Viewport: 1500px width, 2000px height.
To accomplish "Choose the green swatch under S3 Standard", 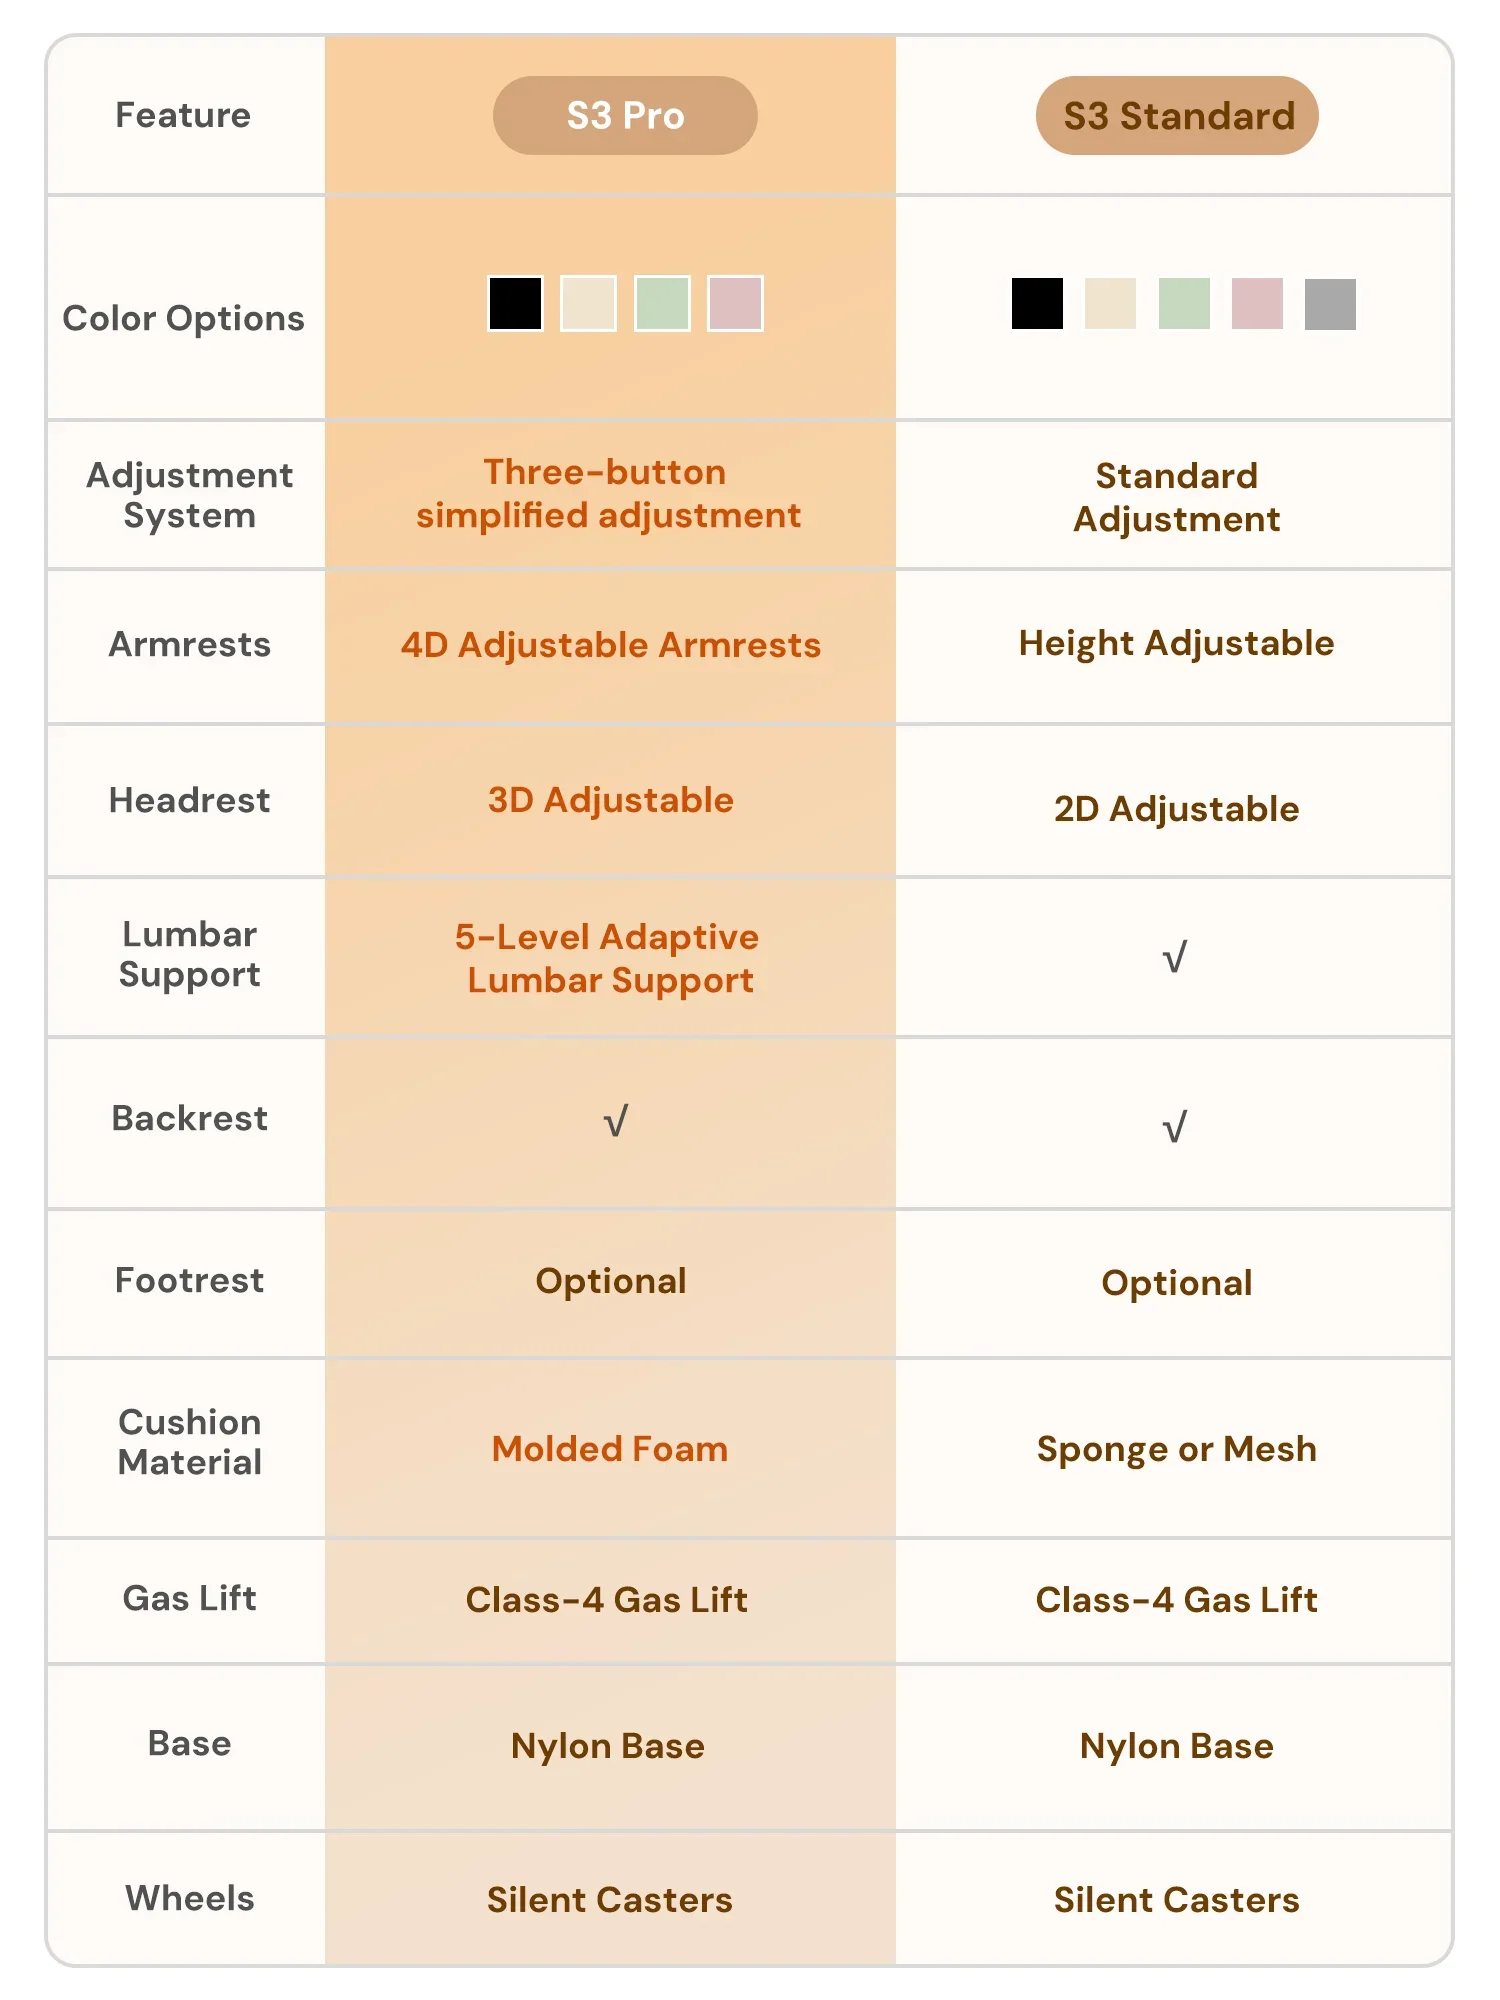I will (1184, 304).
